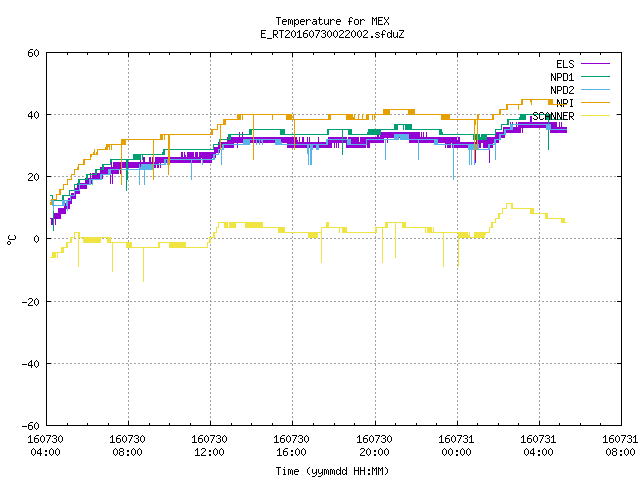Click the x-axis tick label 160731 08:00

[x=620, y=445]
